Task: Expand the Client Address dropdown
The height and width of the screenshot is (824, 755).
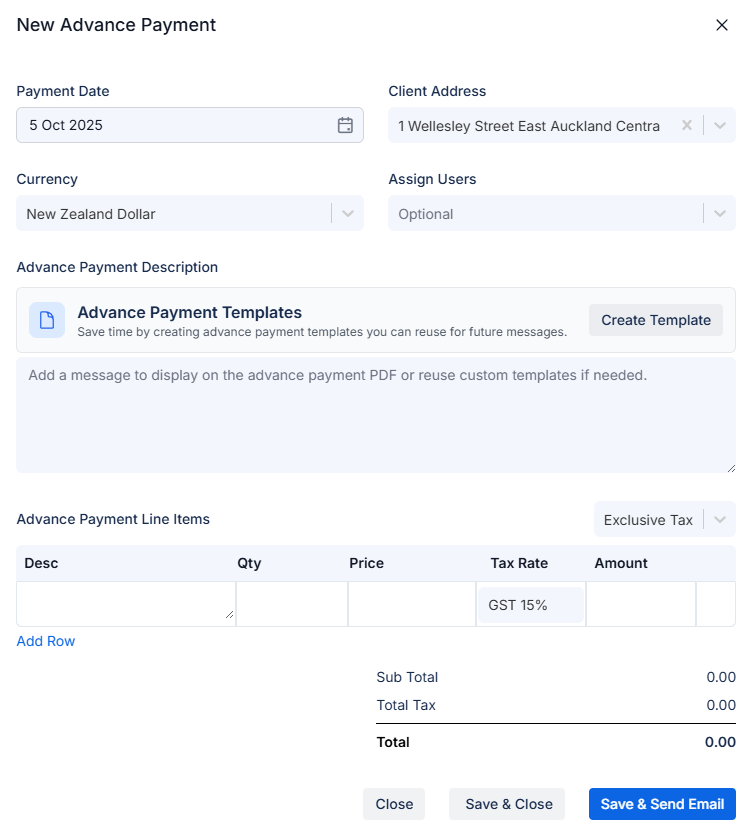Action: click(x=719, y=125)
